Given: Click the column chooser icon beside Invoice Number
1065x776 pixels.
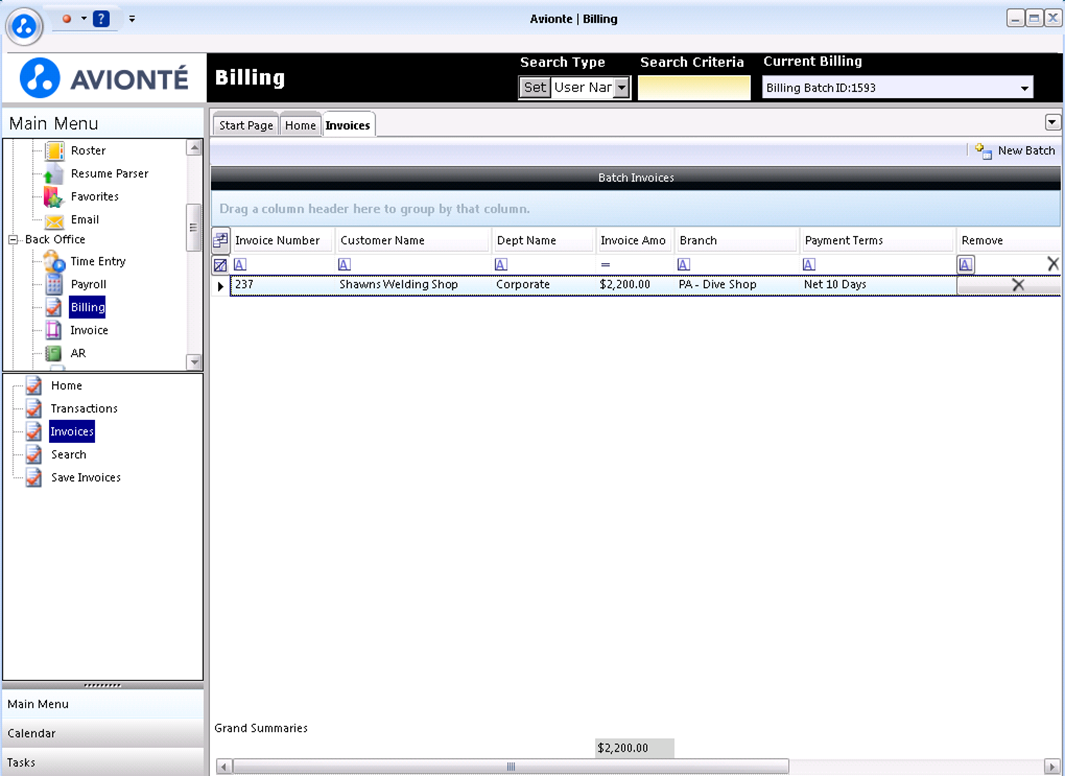Looking at the screenshot, I should coord(221,240).
